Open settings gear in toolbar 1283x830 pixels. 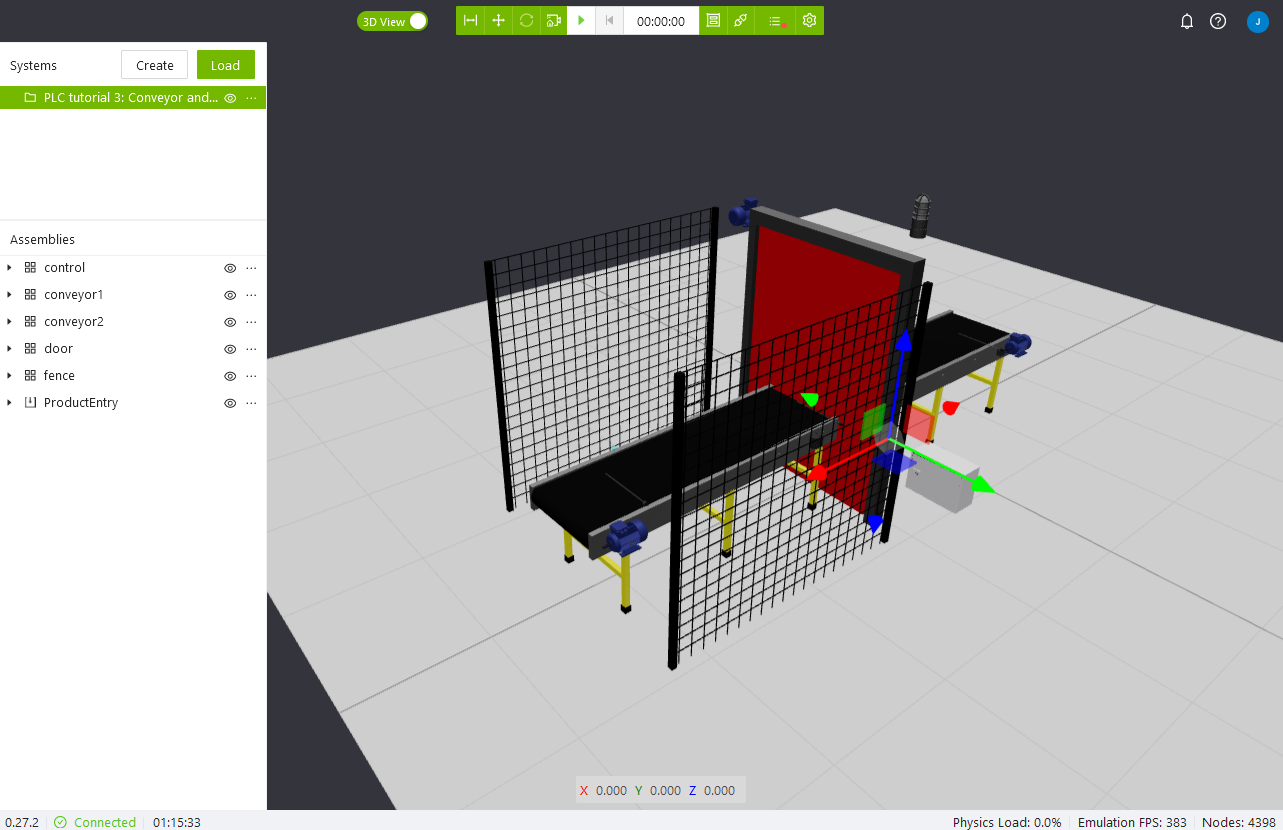tap(809, 21)
